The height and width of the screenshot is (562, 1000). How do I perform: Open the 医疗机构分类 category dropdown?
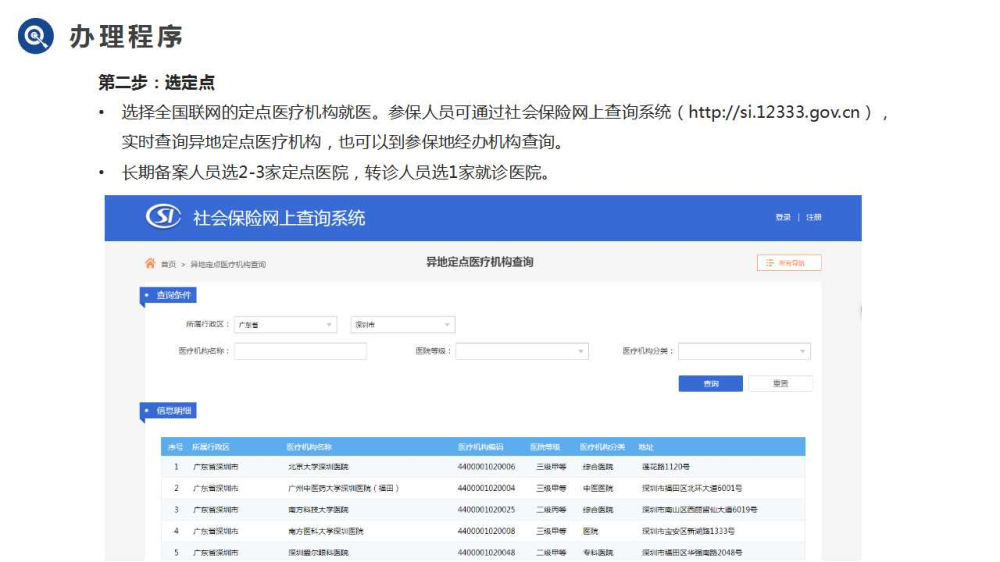pos(743,352)
